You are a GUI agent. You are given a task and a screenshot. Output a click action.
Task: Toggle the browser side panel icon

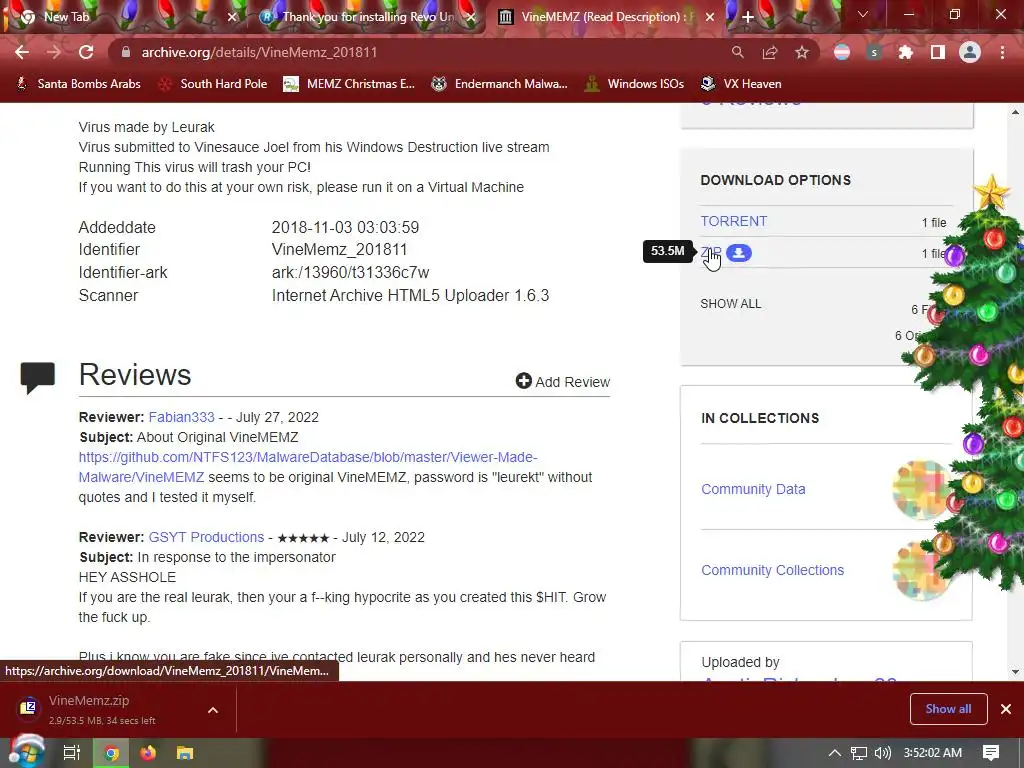(938, 52)
